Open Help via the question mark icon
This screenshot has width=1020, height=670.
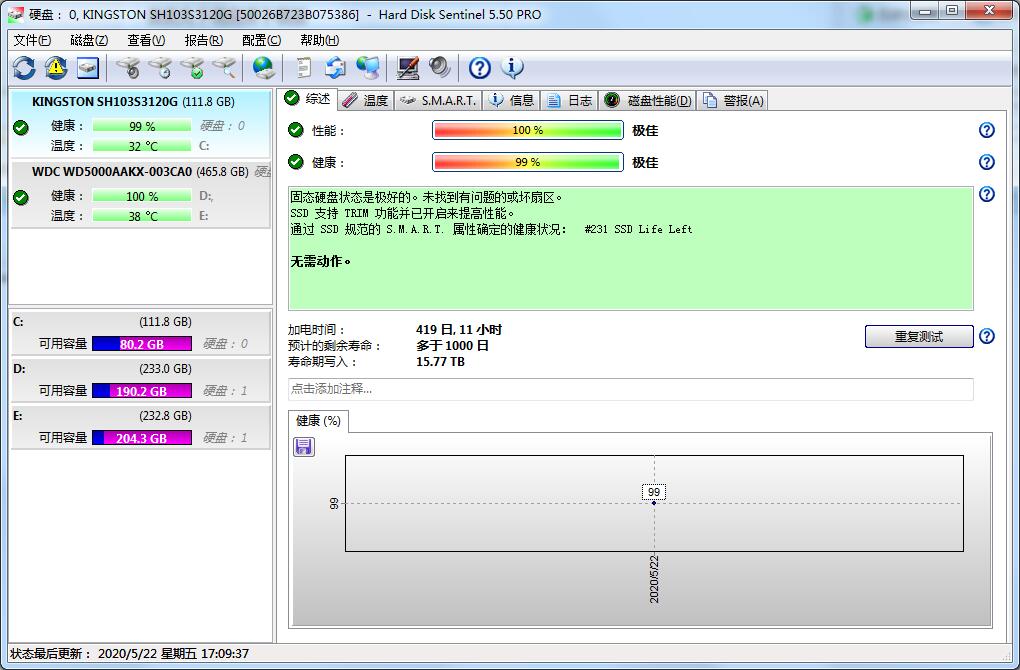click(x=478, y=68)
